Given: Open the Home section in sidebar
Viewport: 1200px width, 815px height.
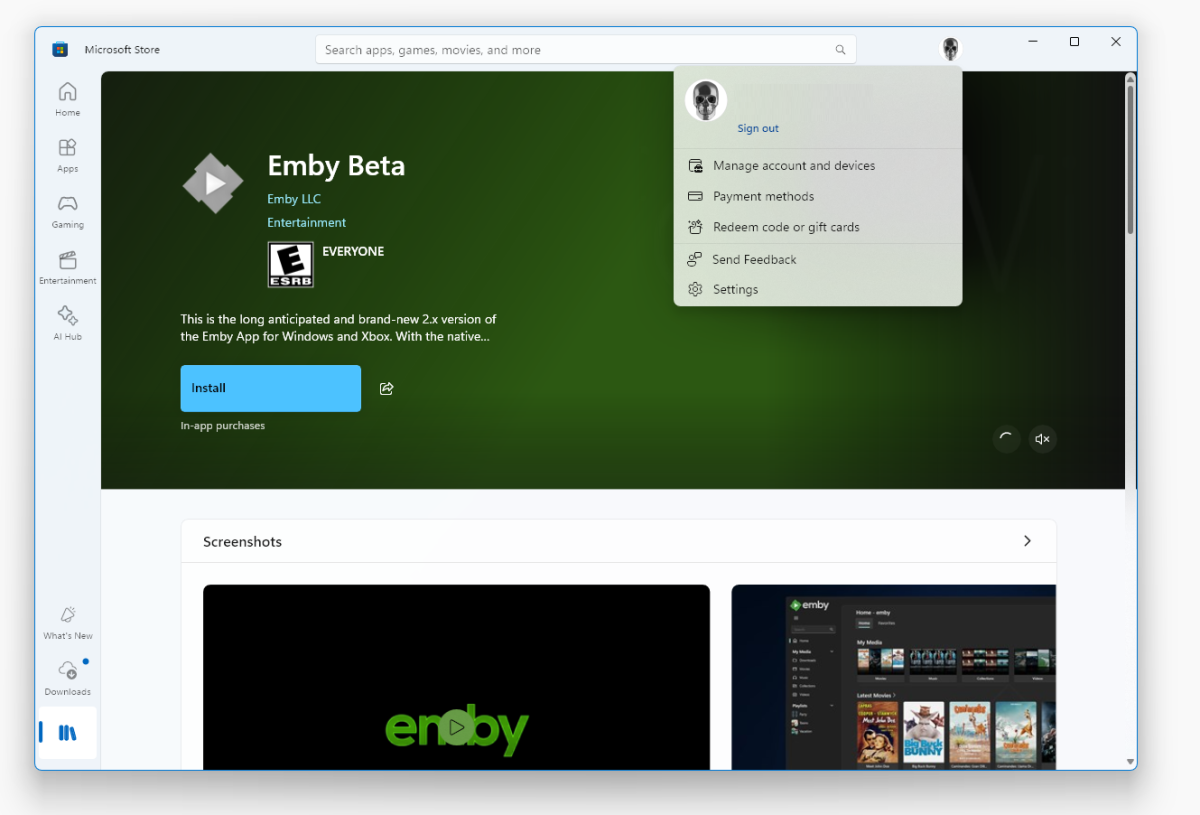Looking at the screenshot, I should (67, 99).
